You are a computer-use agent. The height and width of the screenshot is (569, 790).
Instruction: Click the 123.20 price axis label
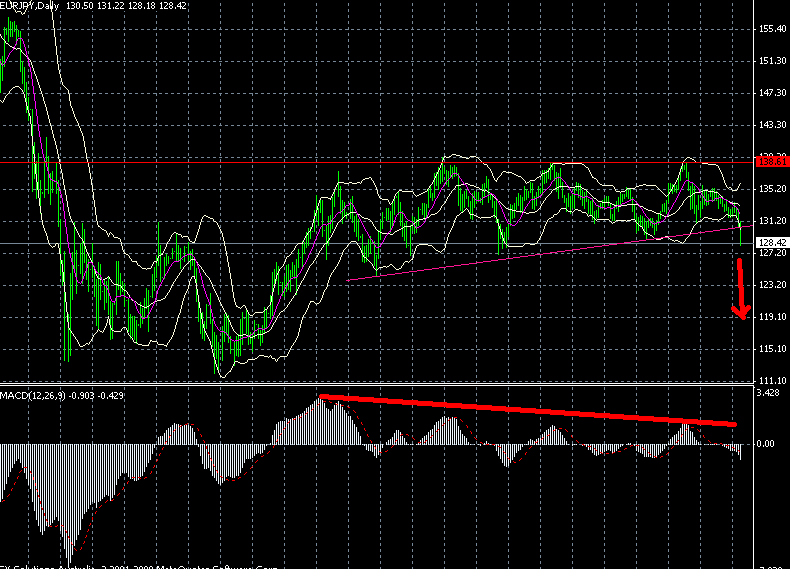[772, 285]
